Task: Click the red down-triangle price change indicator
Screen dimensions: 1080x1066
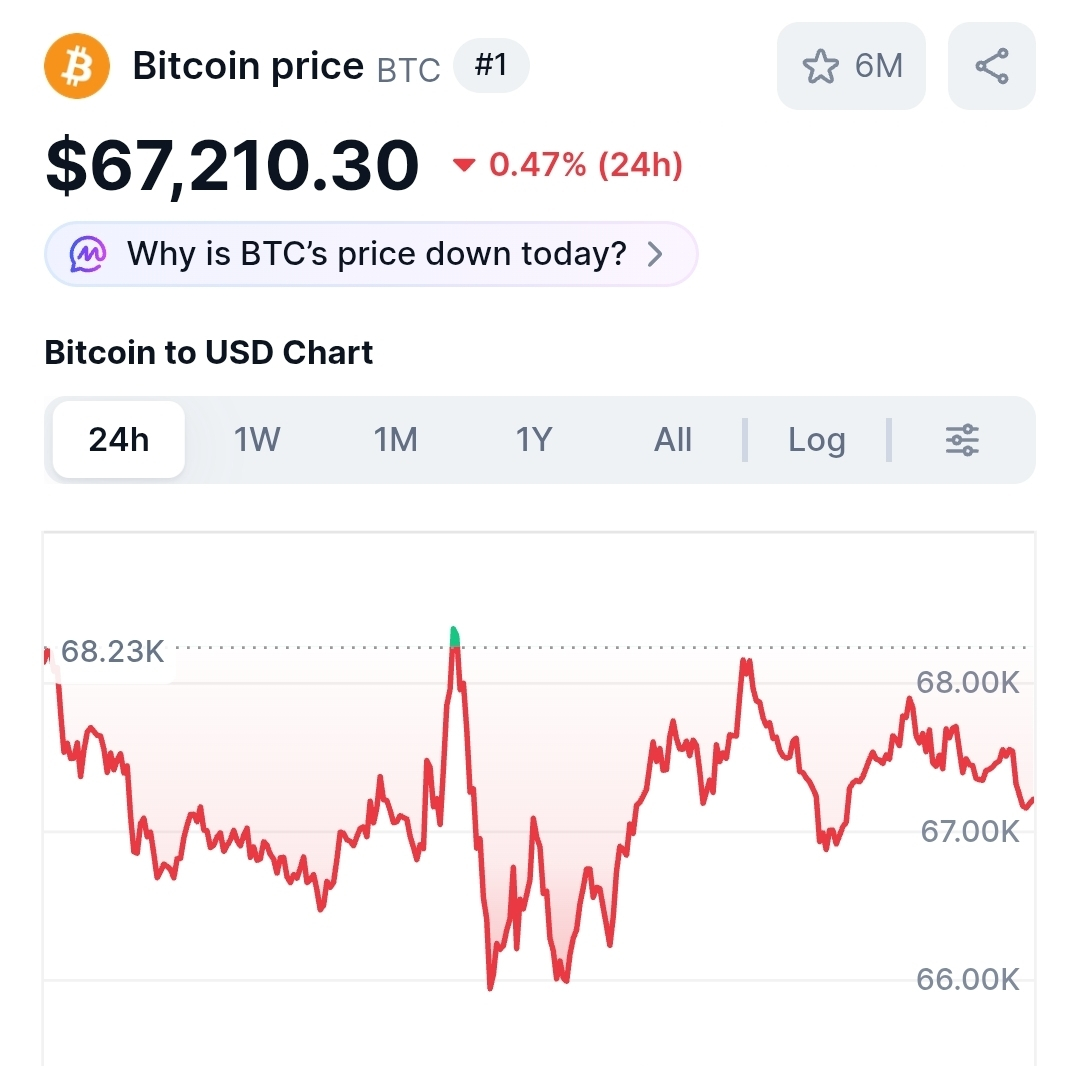Action: [x=463, y=165]
